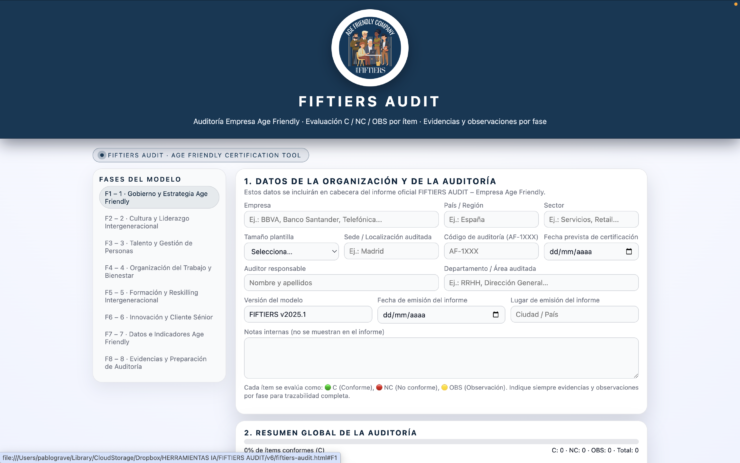The image size is (740, 463).
Task: Click the Empresa input field
Action: tap(341, 220)
